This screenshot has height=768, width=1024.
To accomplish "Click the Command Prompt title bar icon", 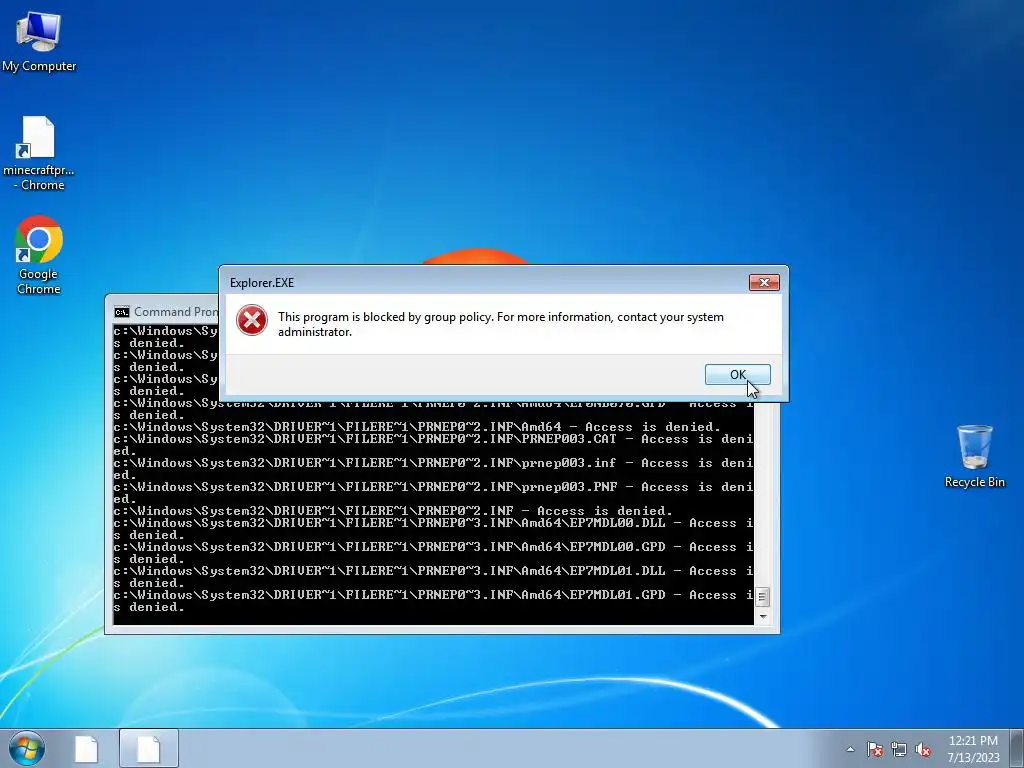I will point(121,312).
